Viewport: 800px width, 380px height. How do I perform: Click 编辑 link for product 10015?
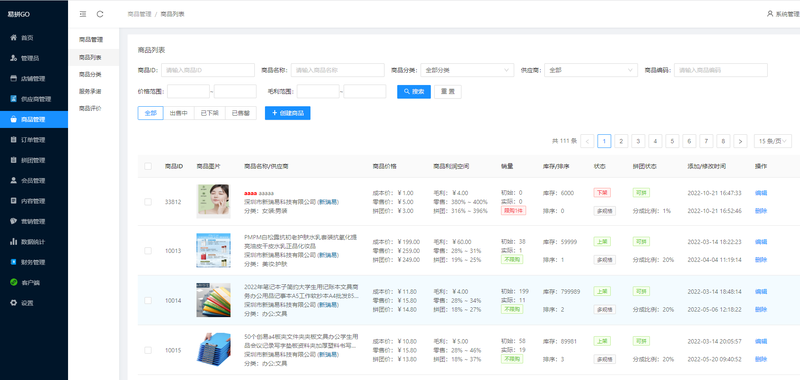click(x=761, y=341)
